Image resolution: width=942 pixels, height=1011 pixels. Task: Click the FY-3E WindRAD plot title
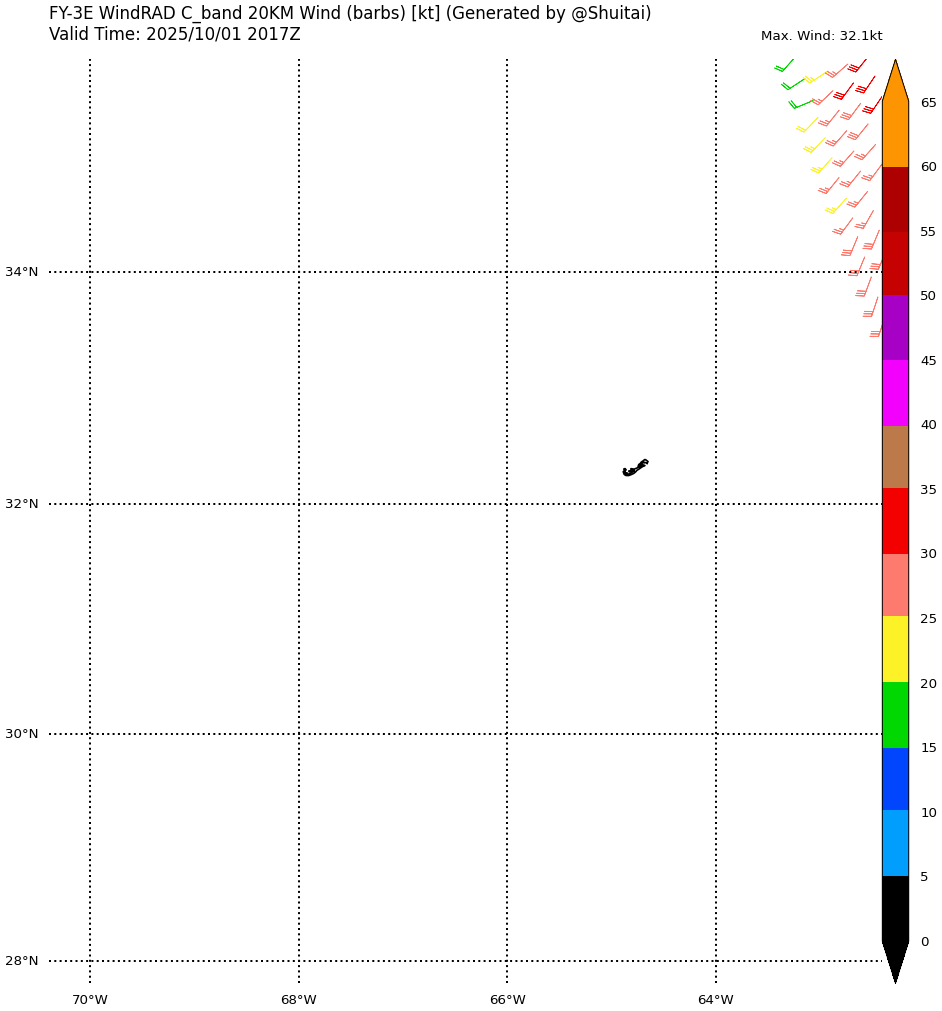click(350, 14)
